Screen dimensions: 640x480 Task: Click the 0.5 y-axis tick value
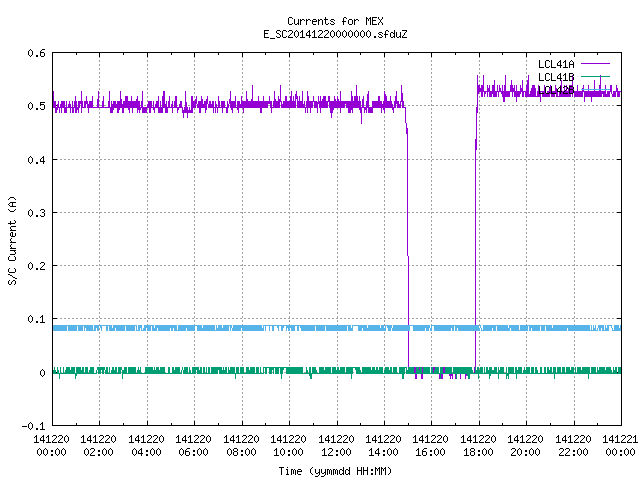36,106
